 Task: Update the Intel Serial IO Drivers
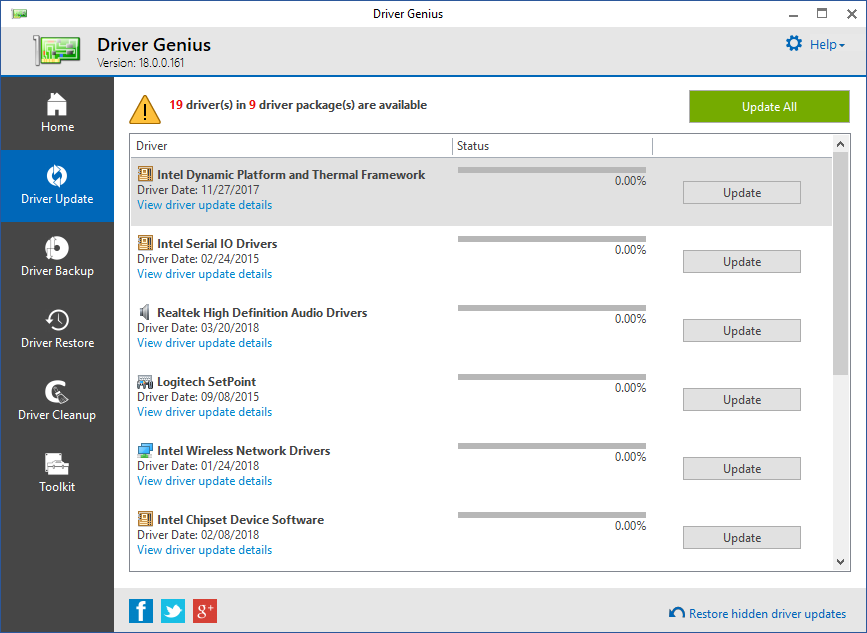tap(741, 261)
